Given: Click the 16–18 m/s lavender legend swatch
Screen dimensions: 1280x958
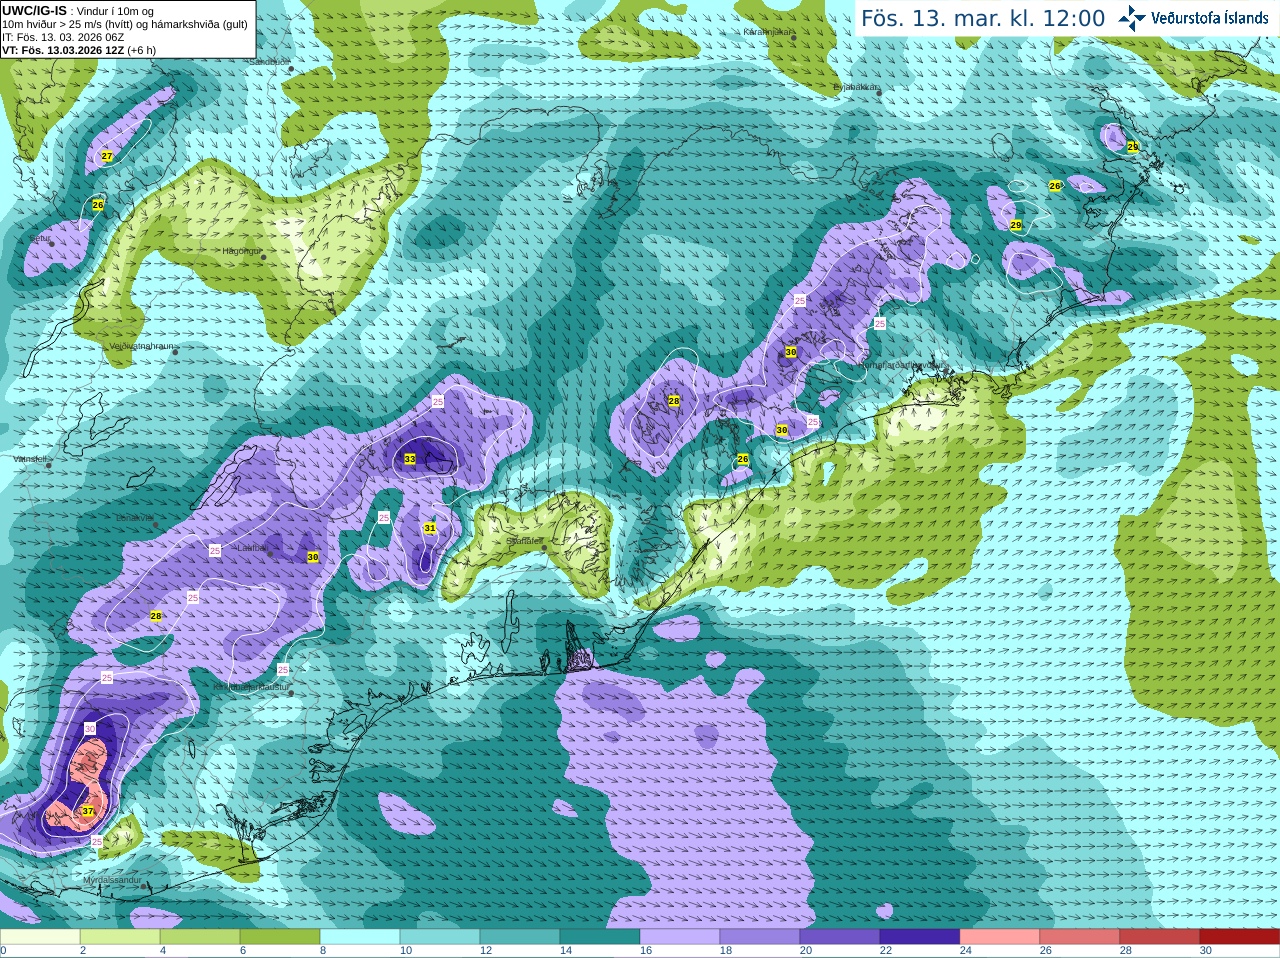Looking at the screenshot, I should click(680, 937).
